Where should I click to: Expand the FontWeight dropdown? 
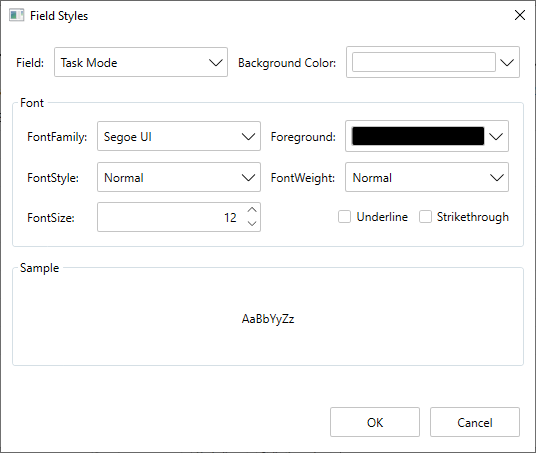pyautogui.click(x=427, y=177)
